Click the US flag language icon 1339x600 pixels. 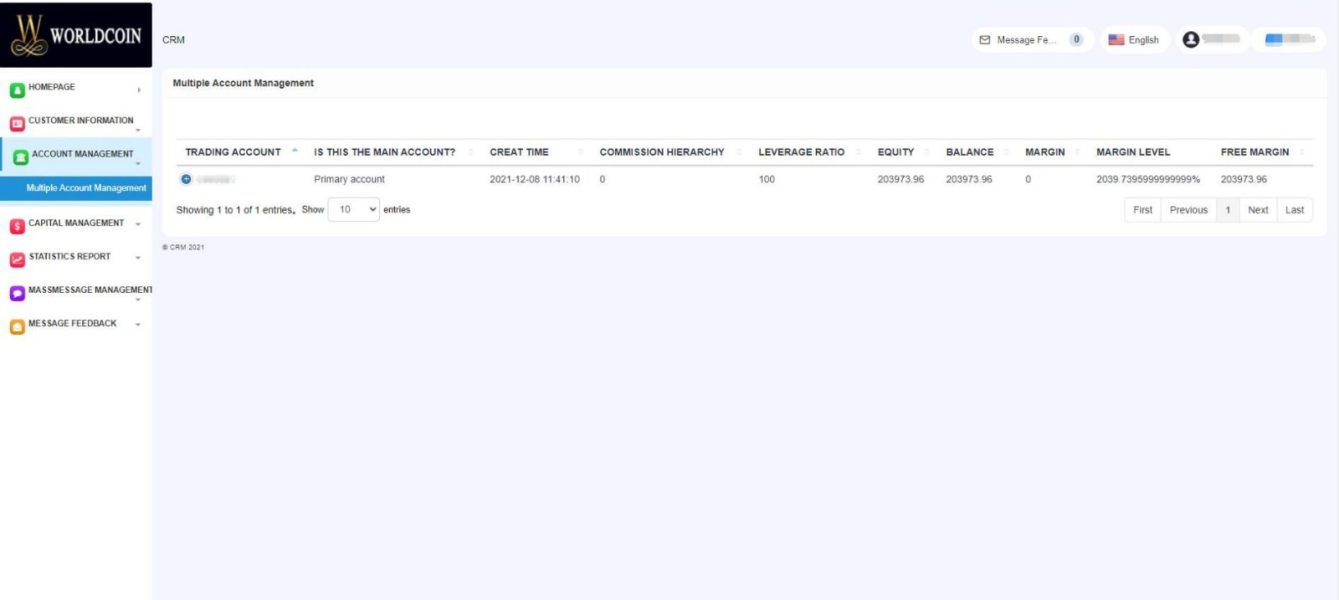pyautogui.click(x=1116, y=40)
